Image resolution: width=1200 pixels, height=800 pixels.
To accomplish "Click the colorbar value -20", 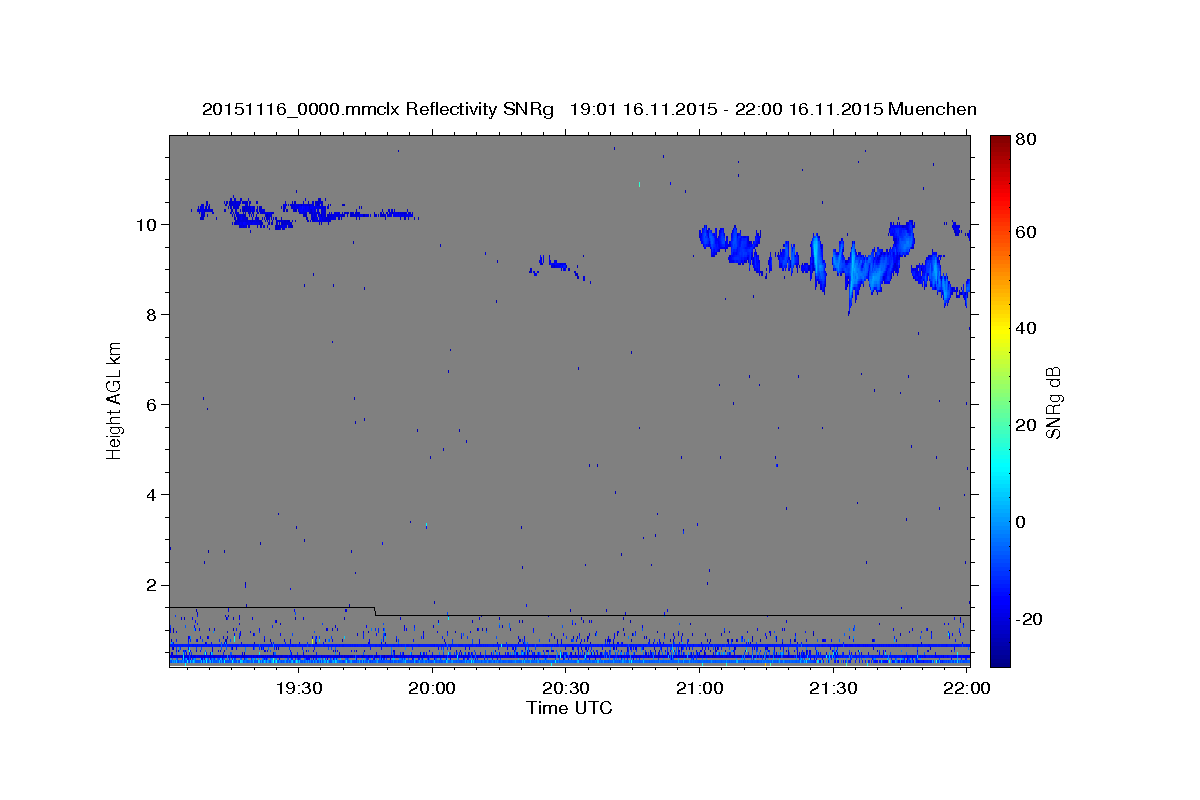I will tap(1031, 619).
